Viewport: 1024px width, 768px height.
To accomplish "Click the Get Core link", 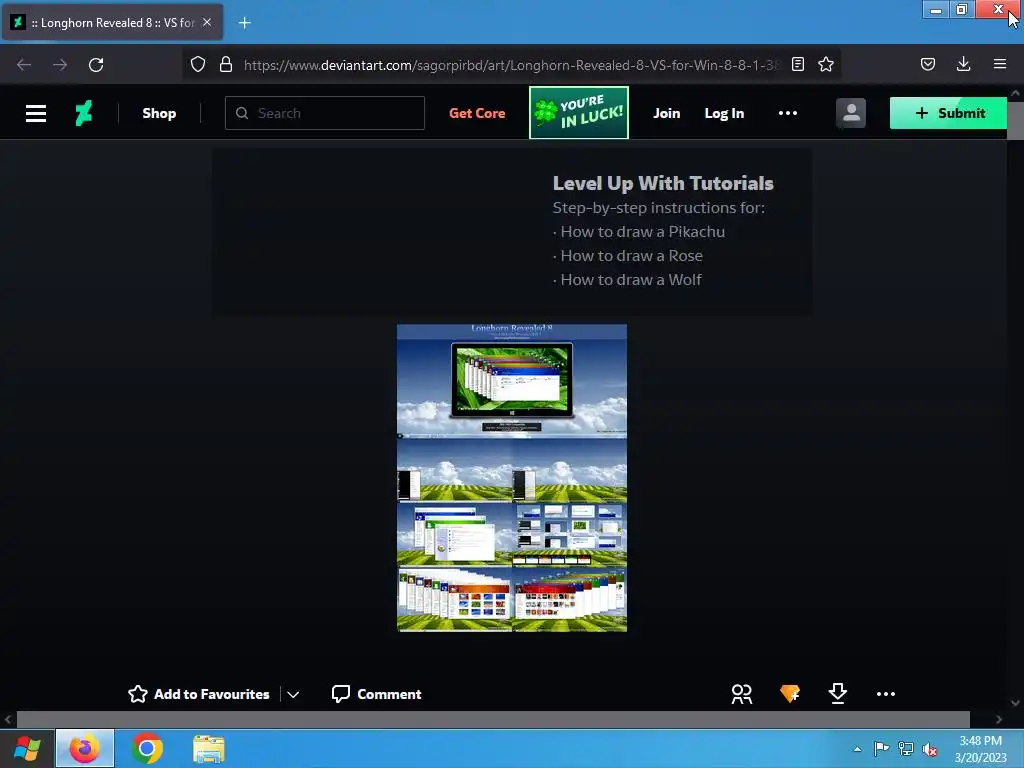I will point(477,113).
